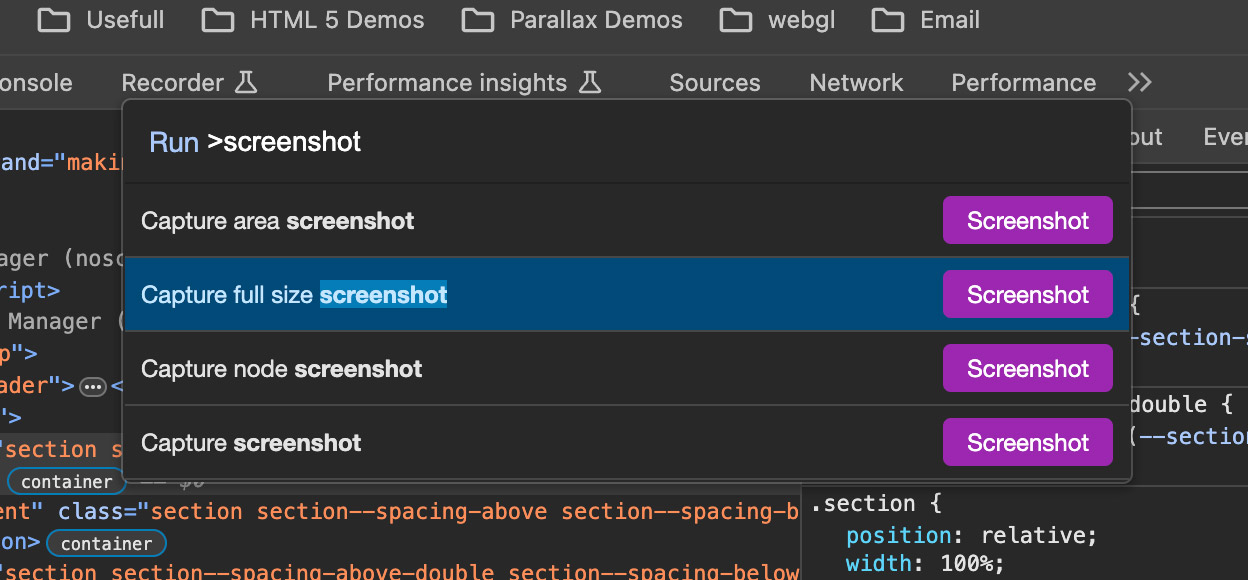The image size is (1248, 580).
Task: Select Capture area screenshot command
Action: point(627,220)
